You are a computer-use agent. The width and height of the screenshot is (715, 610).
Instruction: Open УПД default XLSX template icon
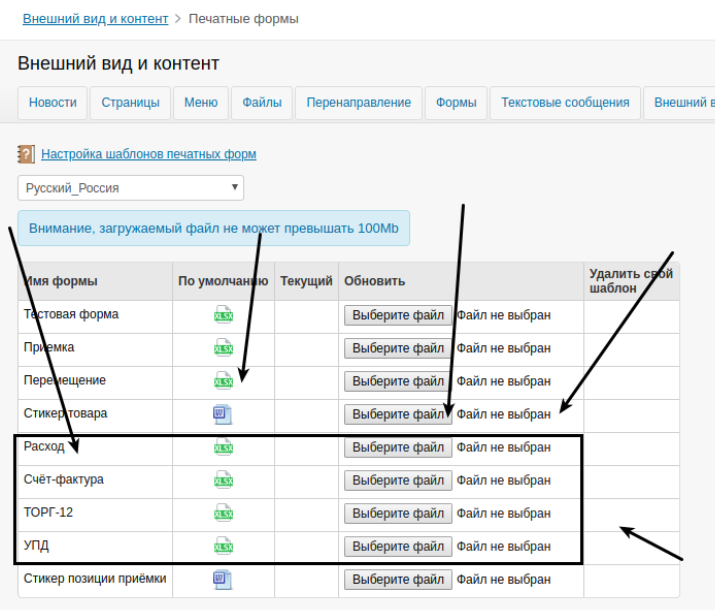(223, 546)
